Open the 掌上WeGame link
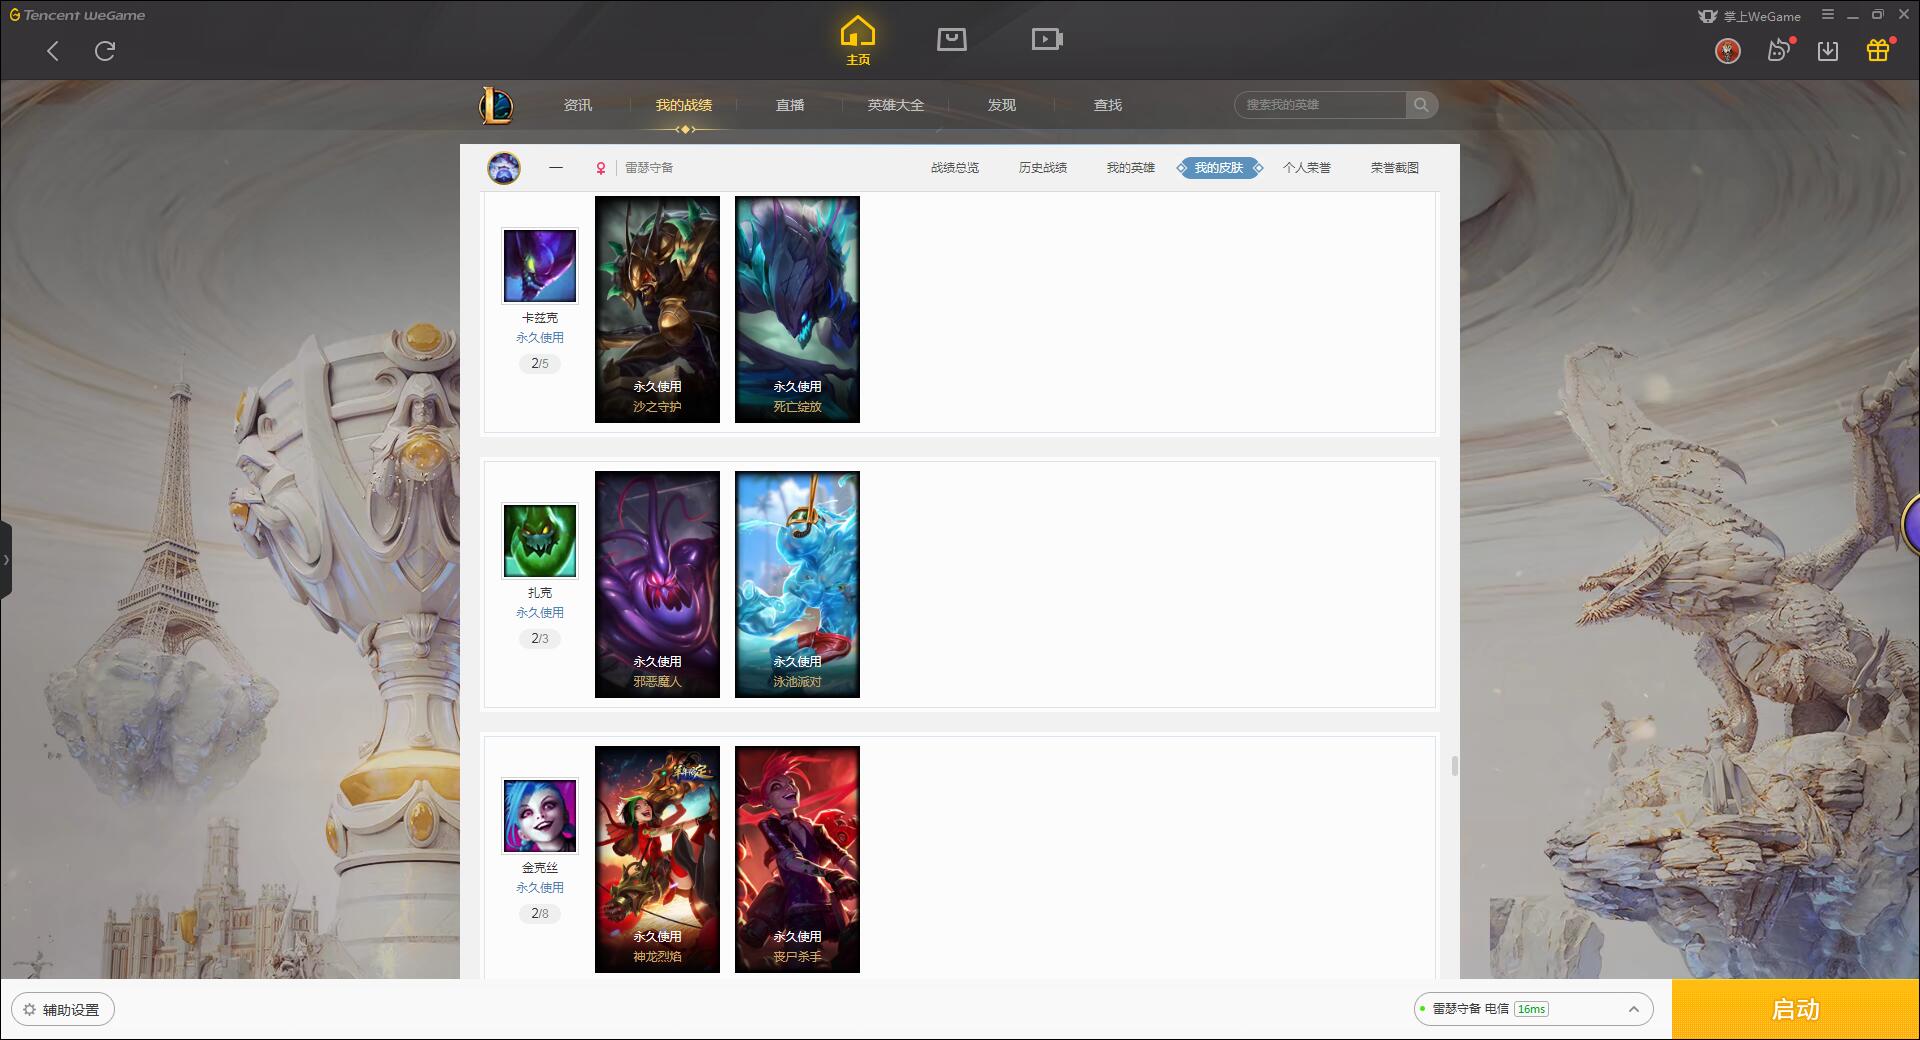Image resolution: width=1920 pixels, height=1040 pixels. click(1749, 16)
